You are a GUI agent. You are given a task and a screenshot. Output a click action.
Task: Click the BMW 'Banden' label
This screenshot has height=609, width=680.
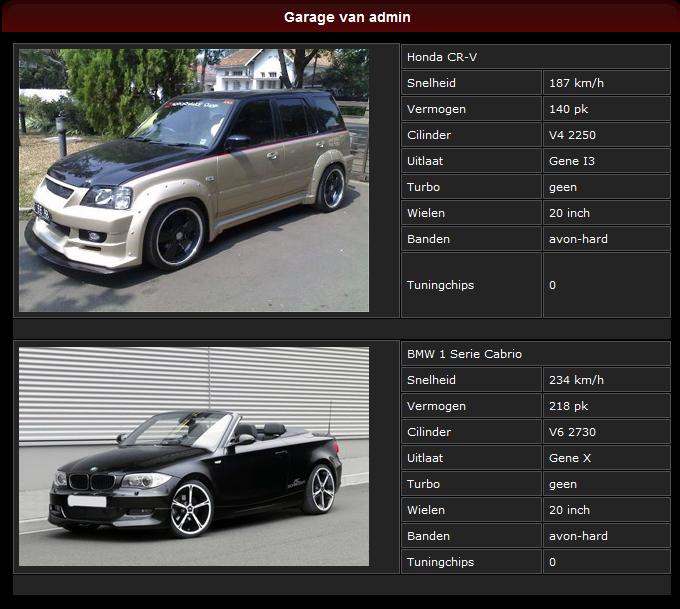(x=428, y=536)
